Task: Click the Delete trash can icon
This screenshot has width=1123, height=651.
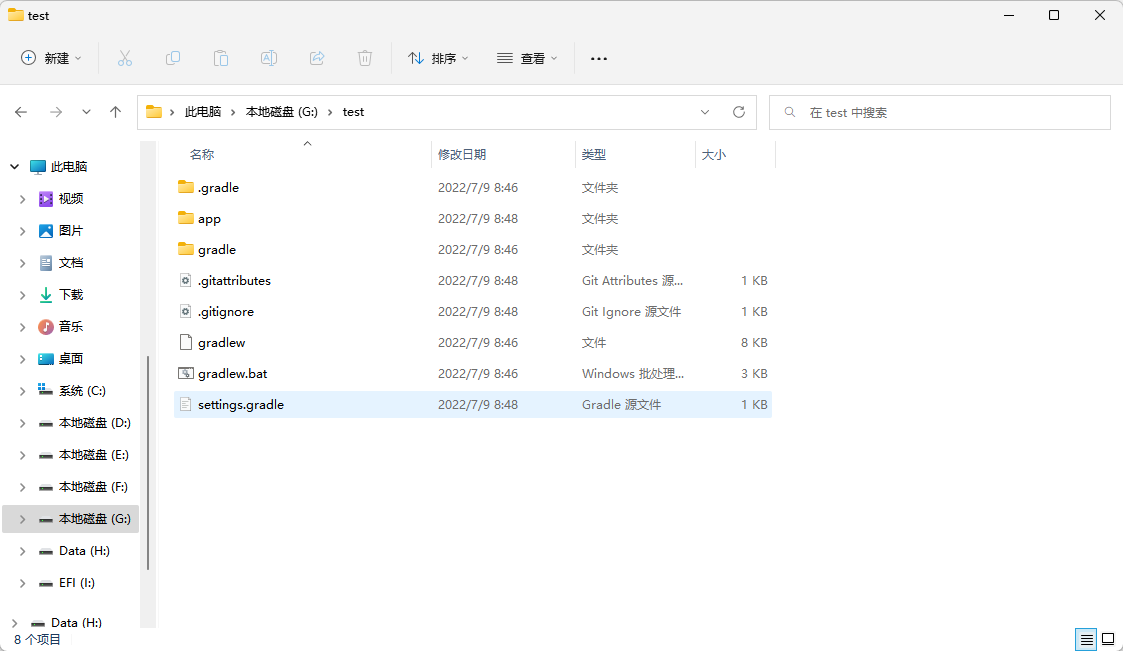Action: tap(365, 58)
